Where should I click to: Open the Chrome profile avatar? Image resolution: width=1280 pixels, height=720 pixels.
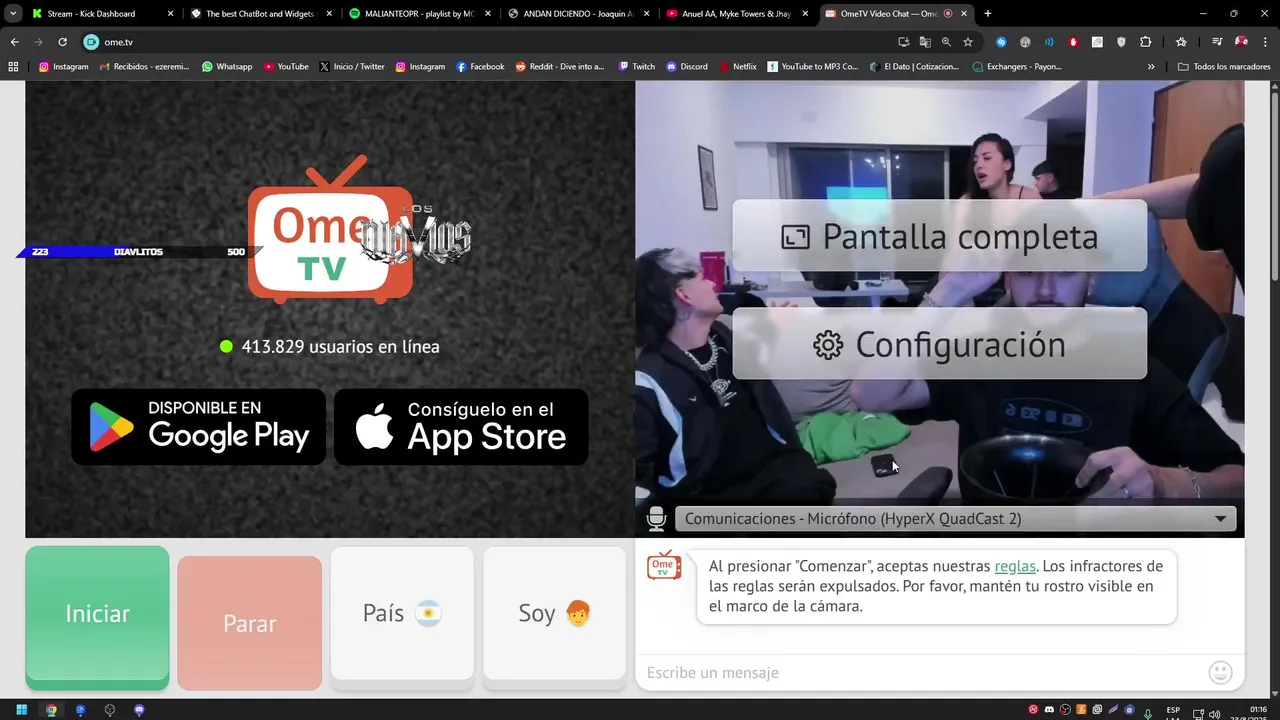1241,42
